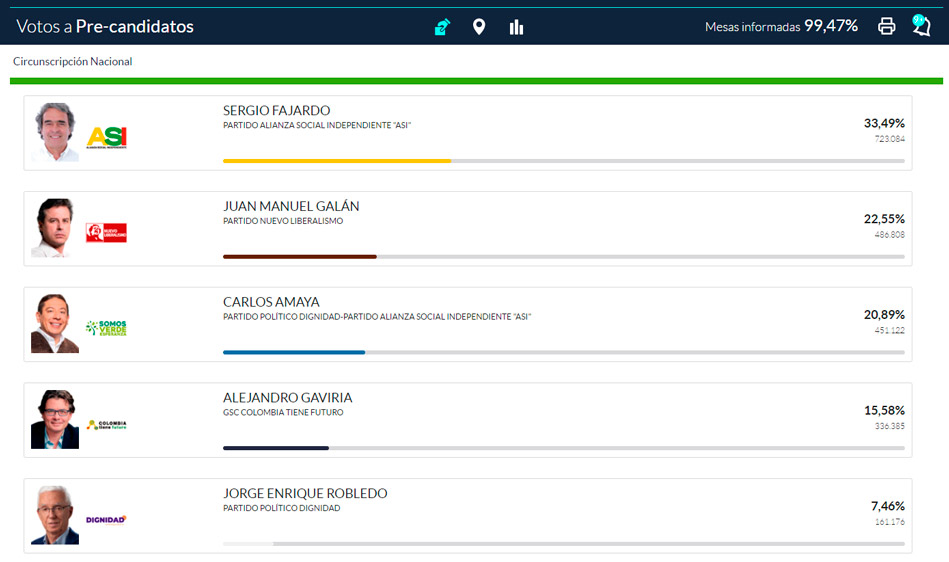Click the name JORGE ENRIQUE ROBLEDO
949x562 pixels.
point(305,493)
